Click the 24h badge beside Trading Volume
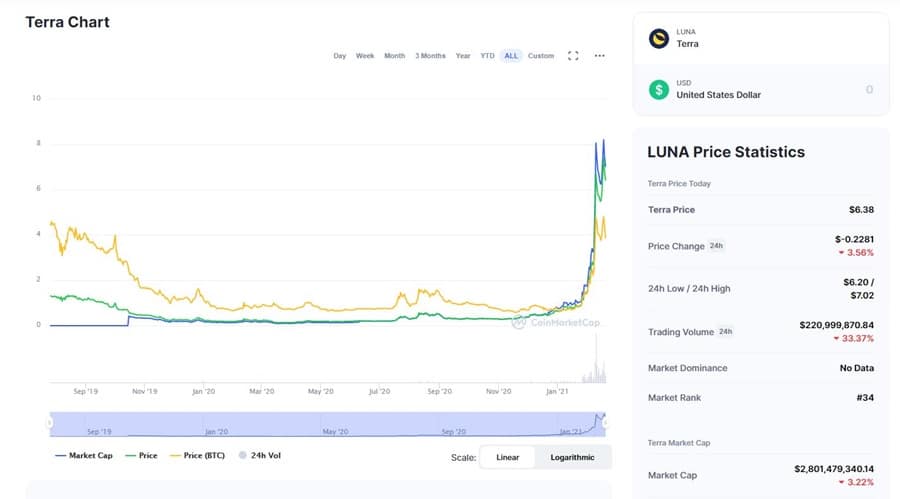The width and height of the screenshot is (900, 499). coord(726,331)
